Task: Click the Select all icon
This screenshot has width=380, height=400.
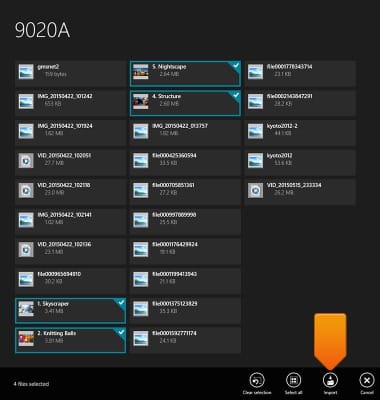Action: point(293,380)
